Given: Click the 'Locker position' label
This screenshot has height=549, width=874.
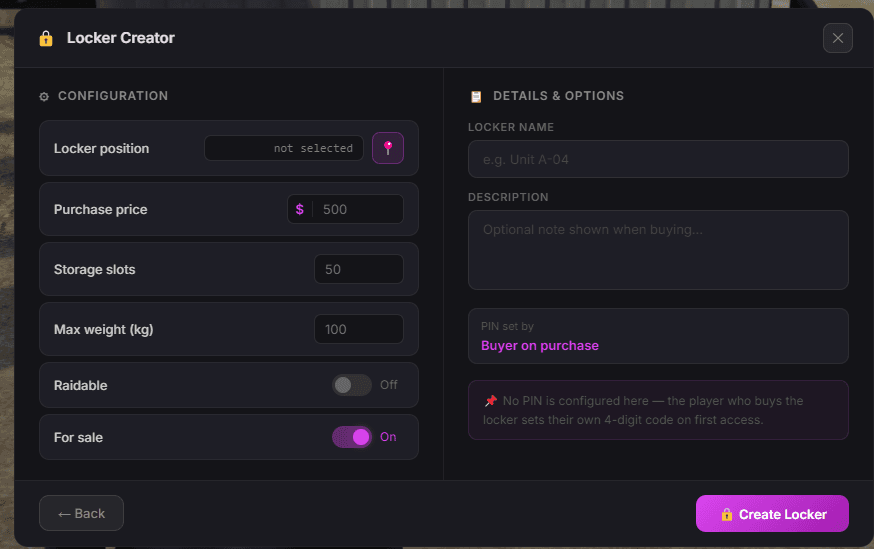Looking at the screenshot, I should click(101, 149).
